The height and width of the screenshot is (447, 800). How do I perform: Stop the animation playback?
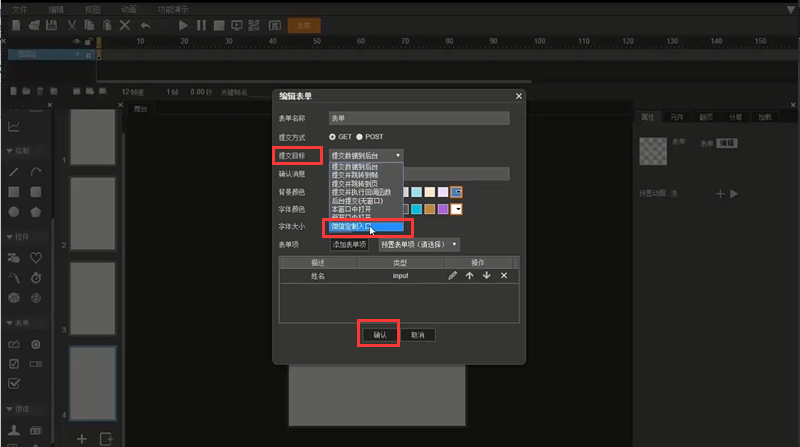tap(219, 25)
